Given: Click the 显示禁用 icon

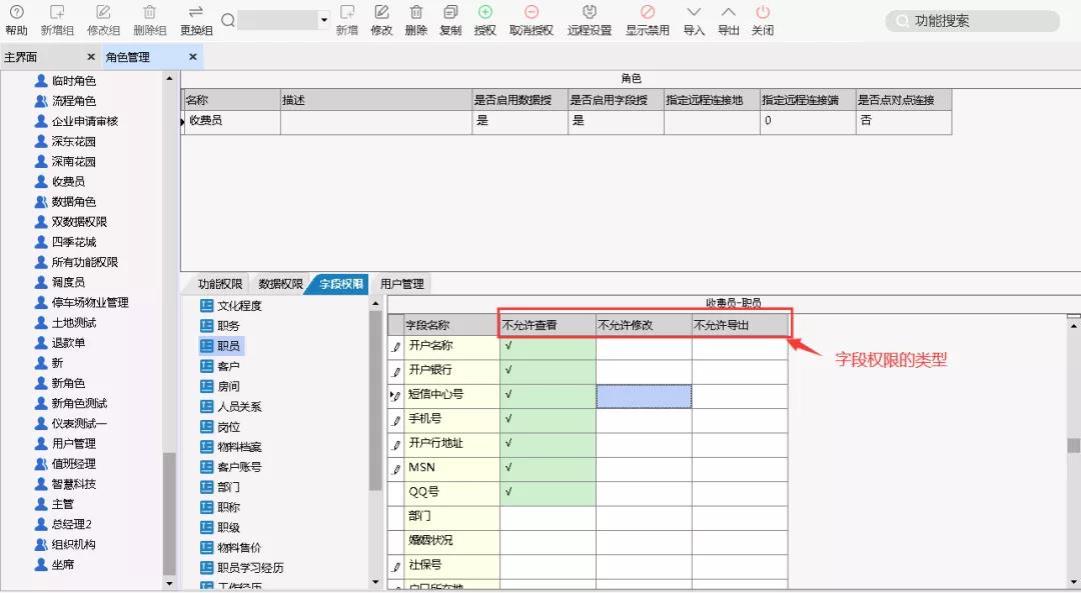Looking at the screenshot, I should [647, 12].
